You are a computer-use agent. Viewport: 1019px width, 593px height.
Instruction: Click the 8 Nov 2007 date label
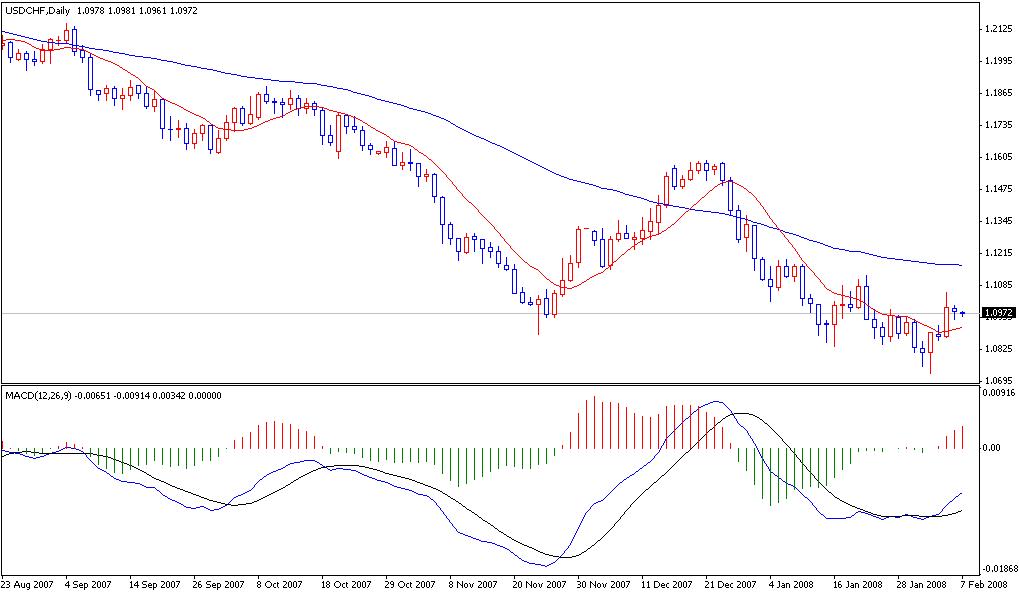[x=472, y=585]
